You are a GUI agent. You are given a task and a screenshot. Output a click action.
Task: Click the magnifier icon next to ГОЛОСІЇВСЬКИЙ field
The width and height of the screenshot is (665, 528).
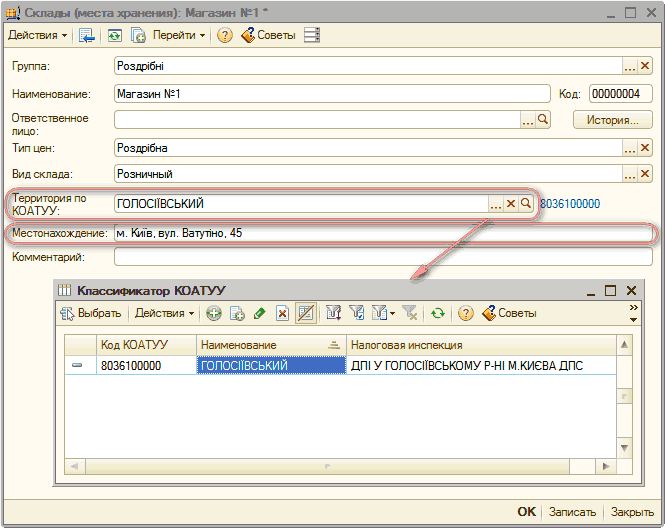point(526,203)
